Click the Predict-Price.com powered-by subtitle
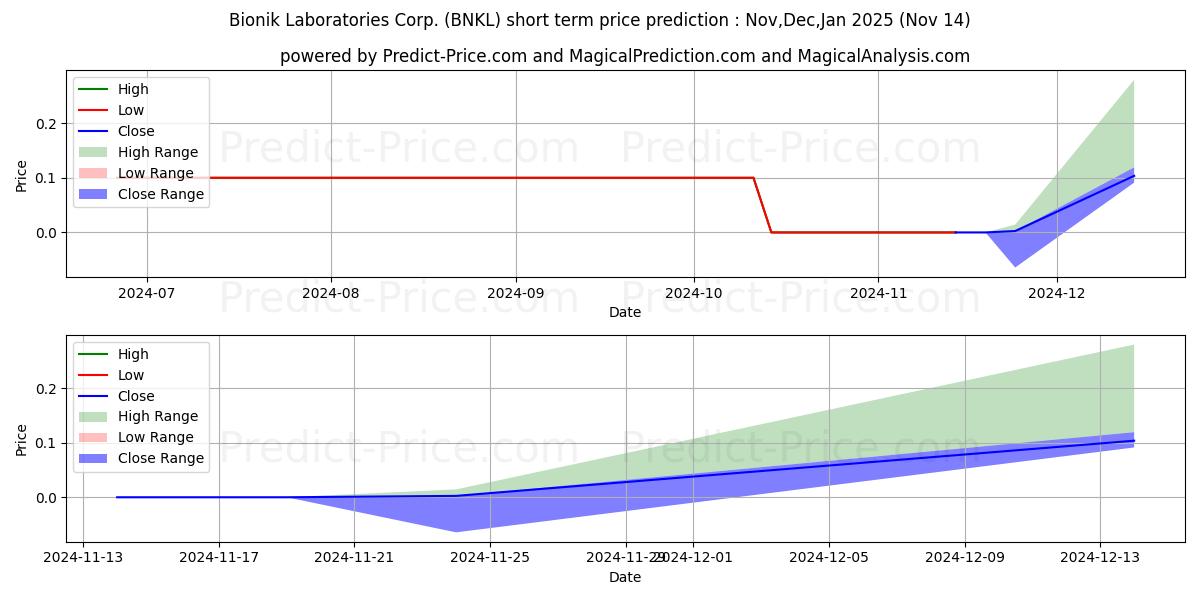 click(x=625, y=56)
